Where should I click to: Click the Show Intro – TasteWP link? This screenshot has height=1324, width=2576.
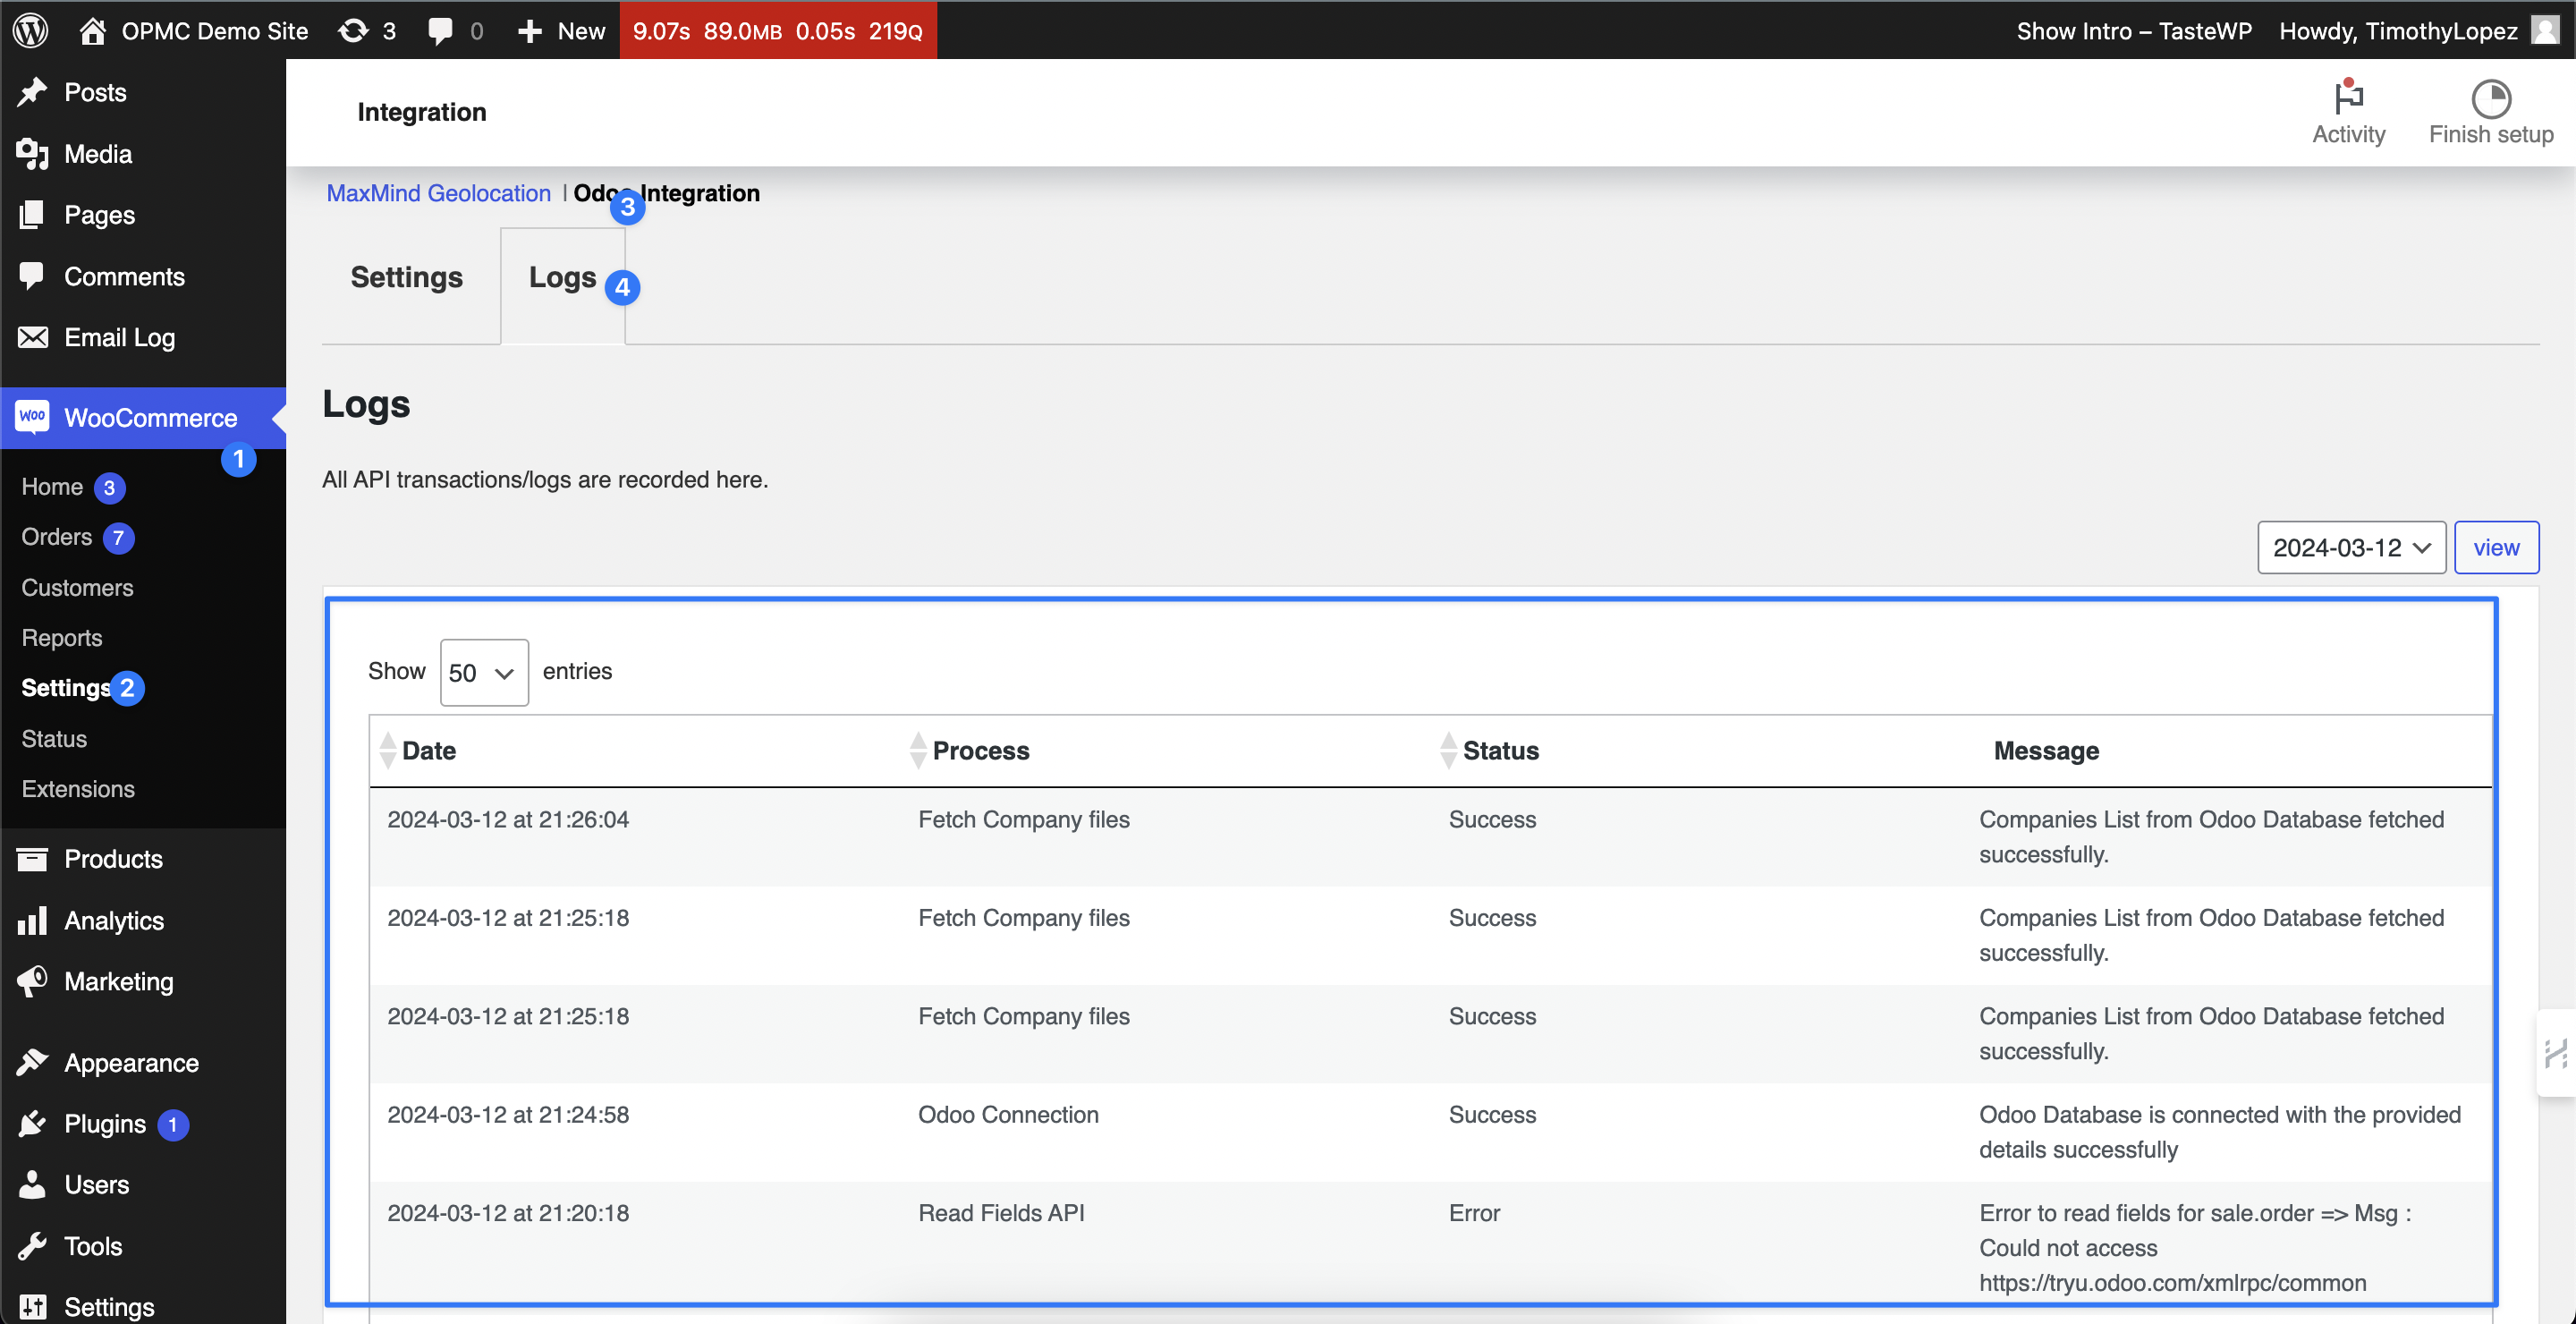[x=2134, y=31]
